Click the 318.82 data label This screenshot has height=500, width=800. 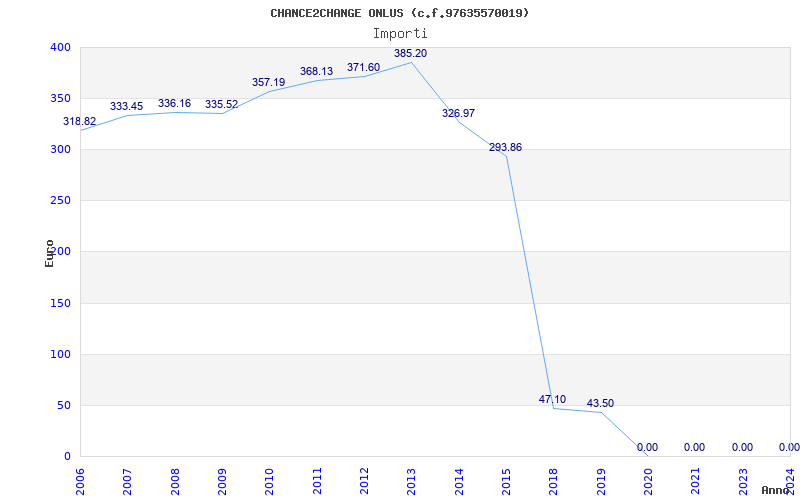(79, 121)
